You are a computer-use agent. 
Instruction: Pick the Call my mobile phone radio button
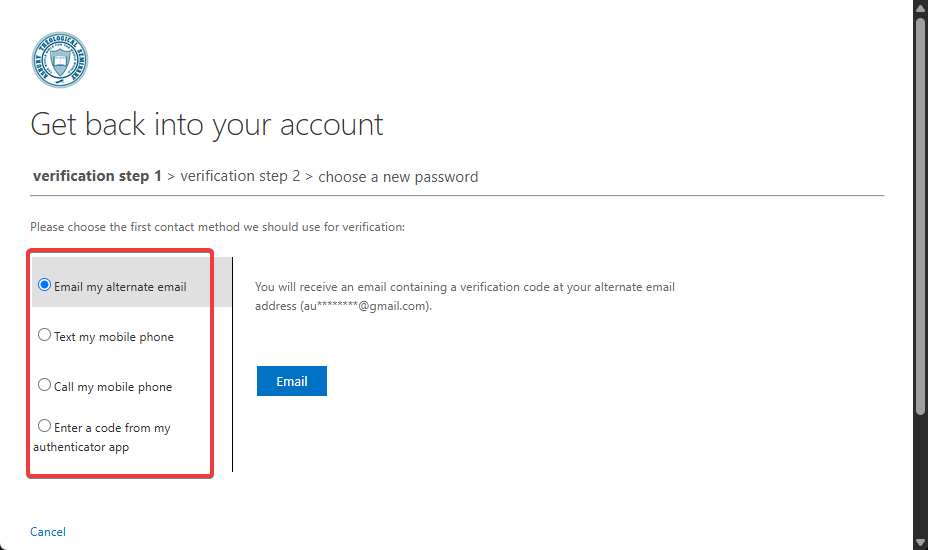coord(44,385)
